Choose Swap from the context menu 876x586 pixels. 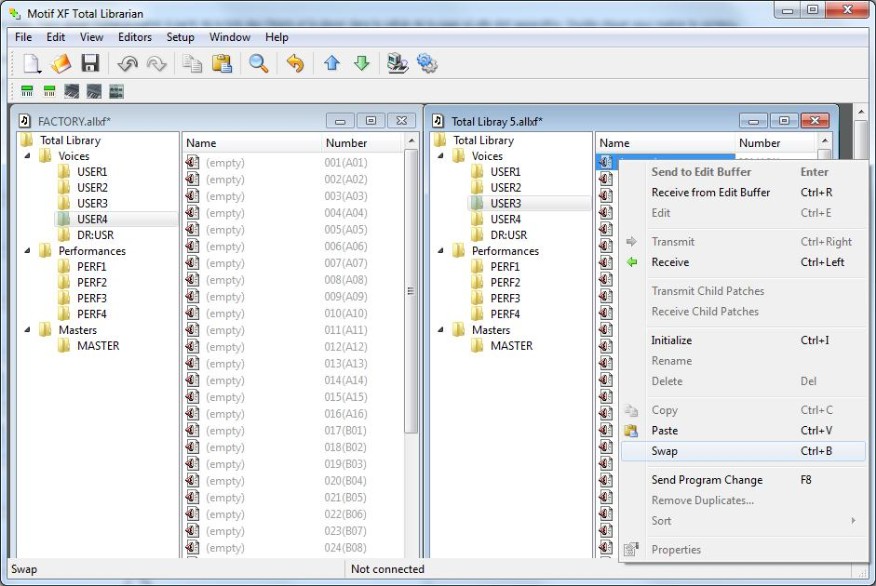[x=743, y=451]
